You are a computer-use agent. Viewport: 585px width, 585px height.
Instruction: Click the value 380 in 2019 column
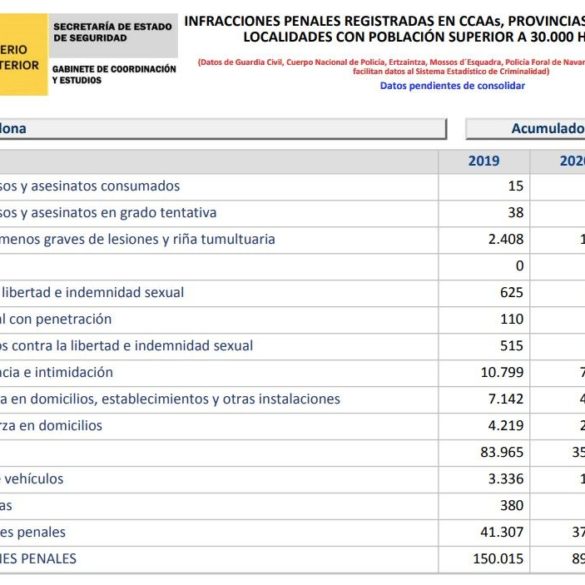click(x=512, y=506)
